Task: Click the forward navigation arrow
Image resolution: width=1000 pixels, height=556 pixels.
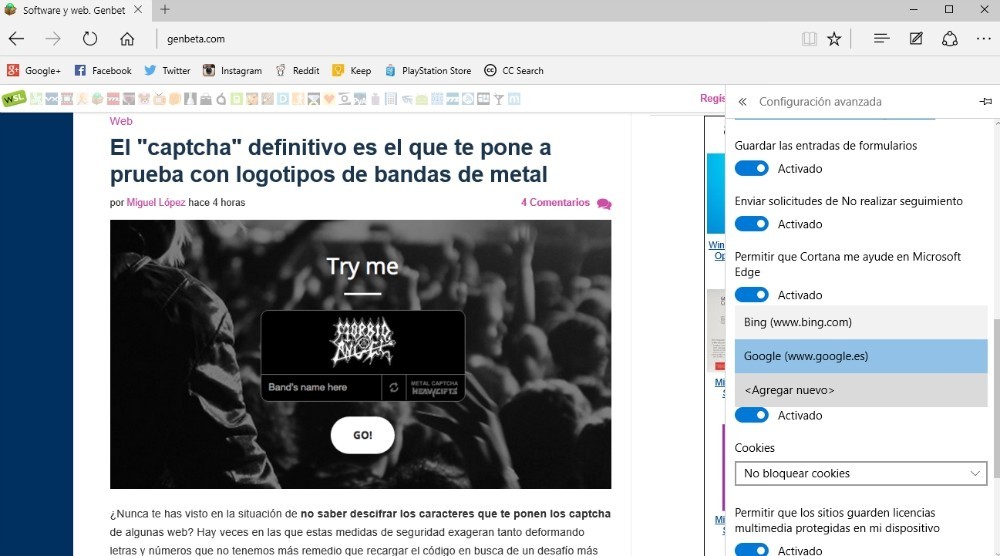Action: pyautogui.click(x=53, y=39)
